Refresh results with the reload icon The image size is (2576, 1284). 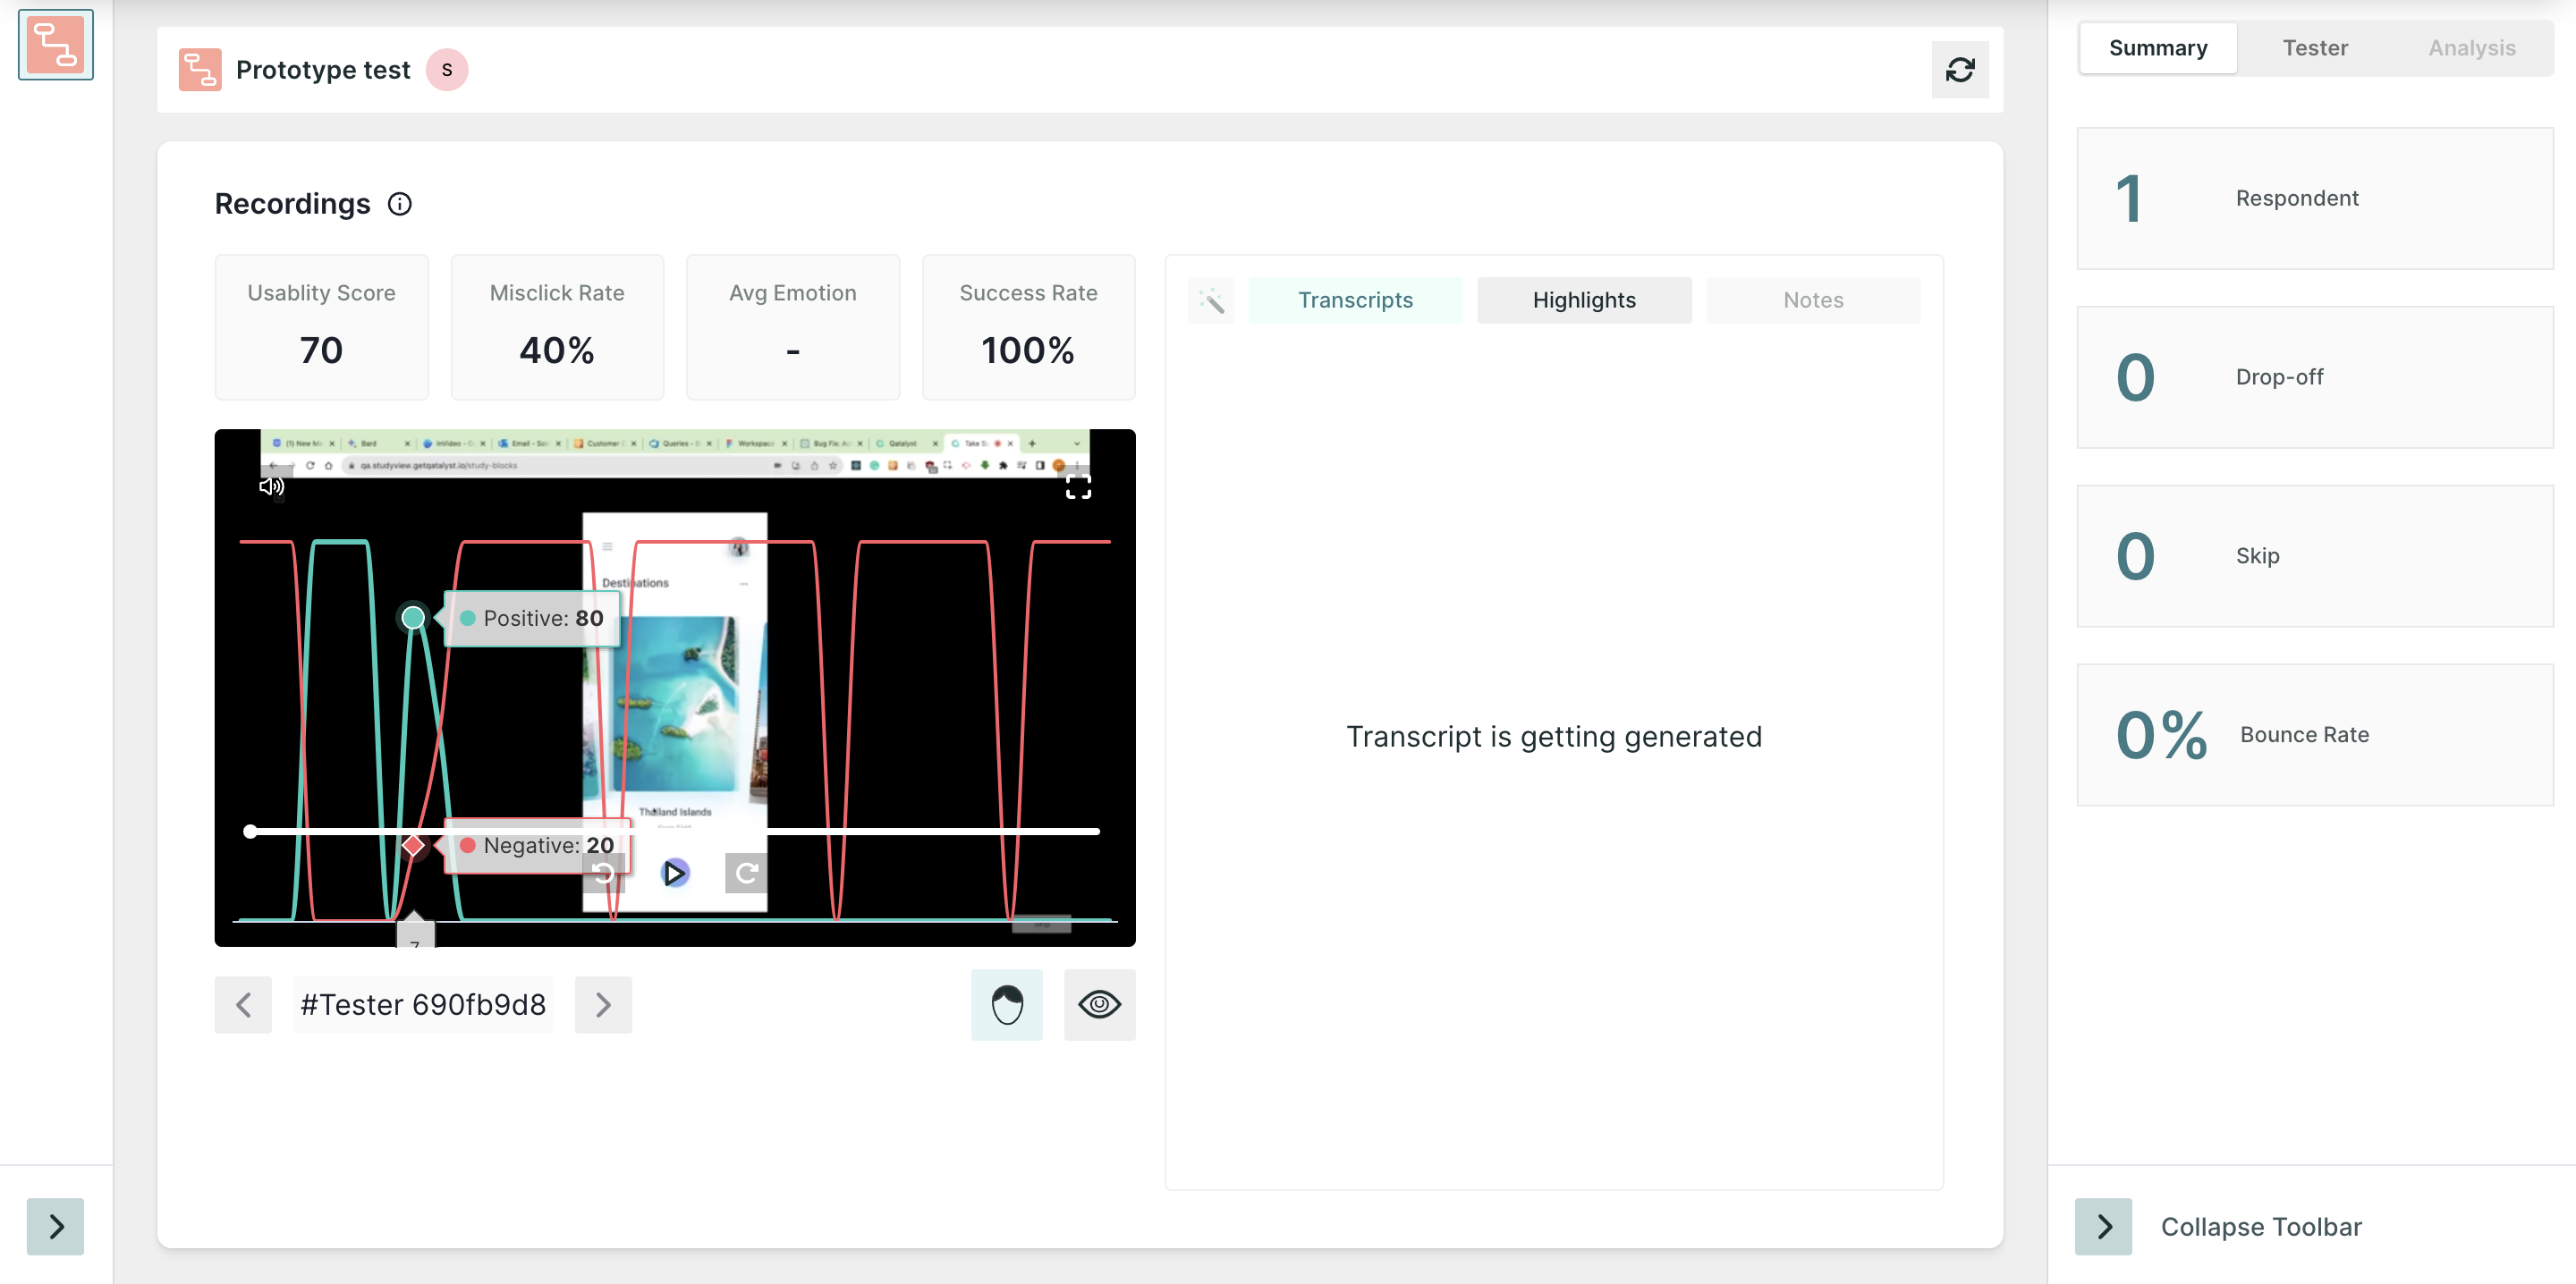coord(1960,70)
